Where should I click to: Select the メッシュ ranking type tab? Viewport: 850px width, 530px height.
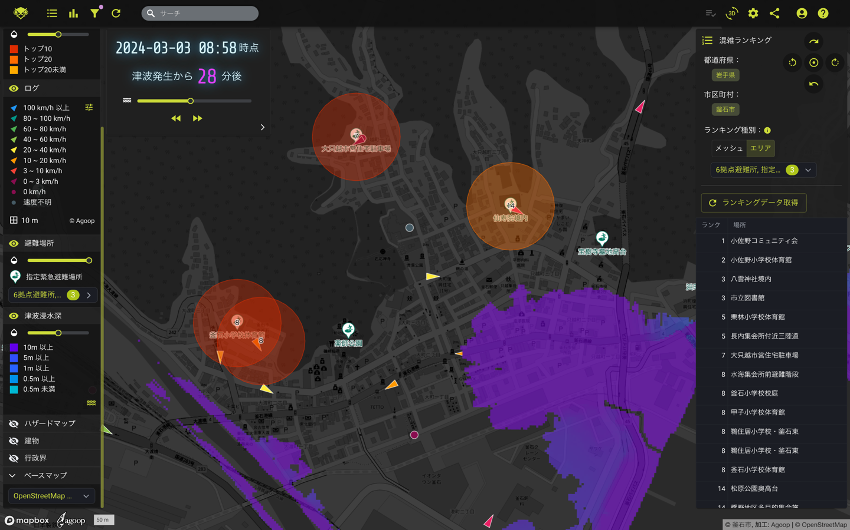[727, 148]
